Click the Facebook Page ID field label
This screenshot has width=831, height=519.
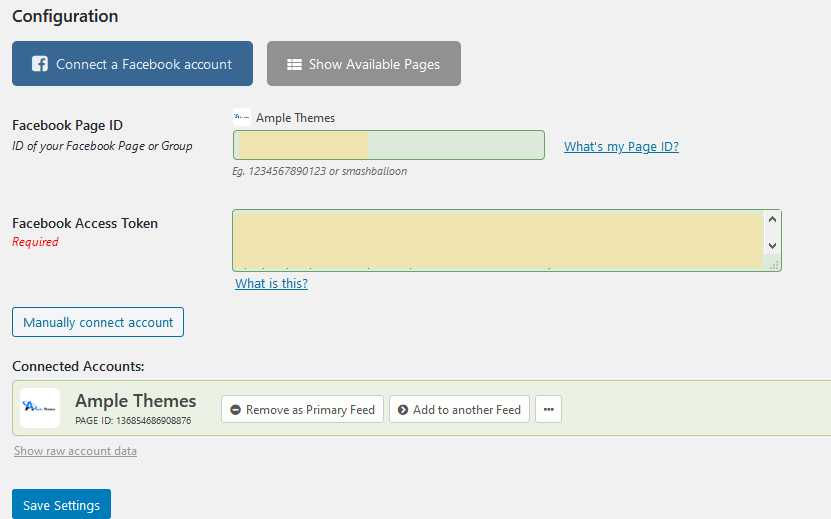tap(67, 125)
